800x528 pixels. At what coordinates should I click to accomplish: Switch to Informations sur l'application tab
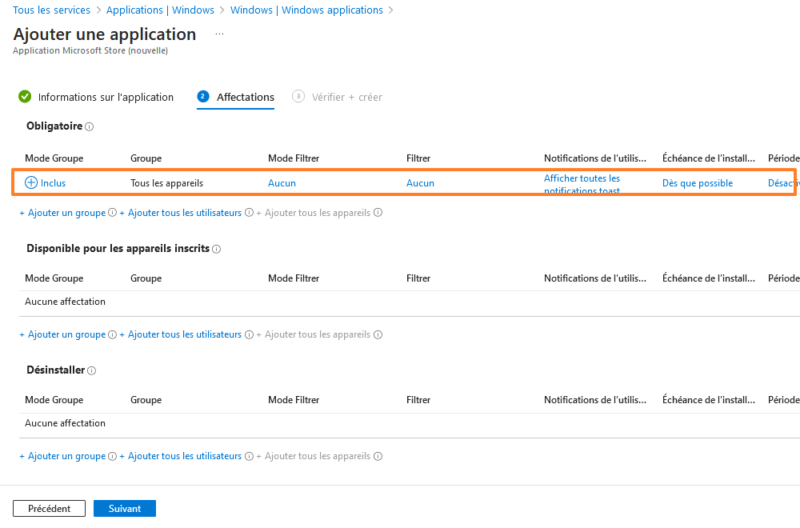[105, 97]
